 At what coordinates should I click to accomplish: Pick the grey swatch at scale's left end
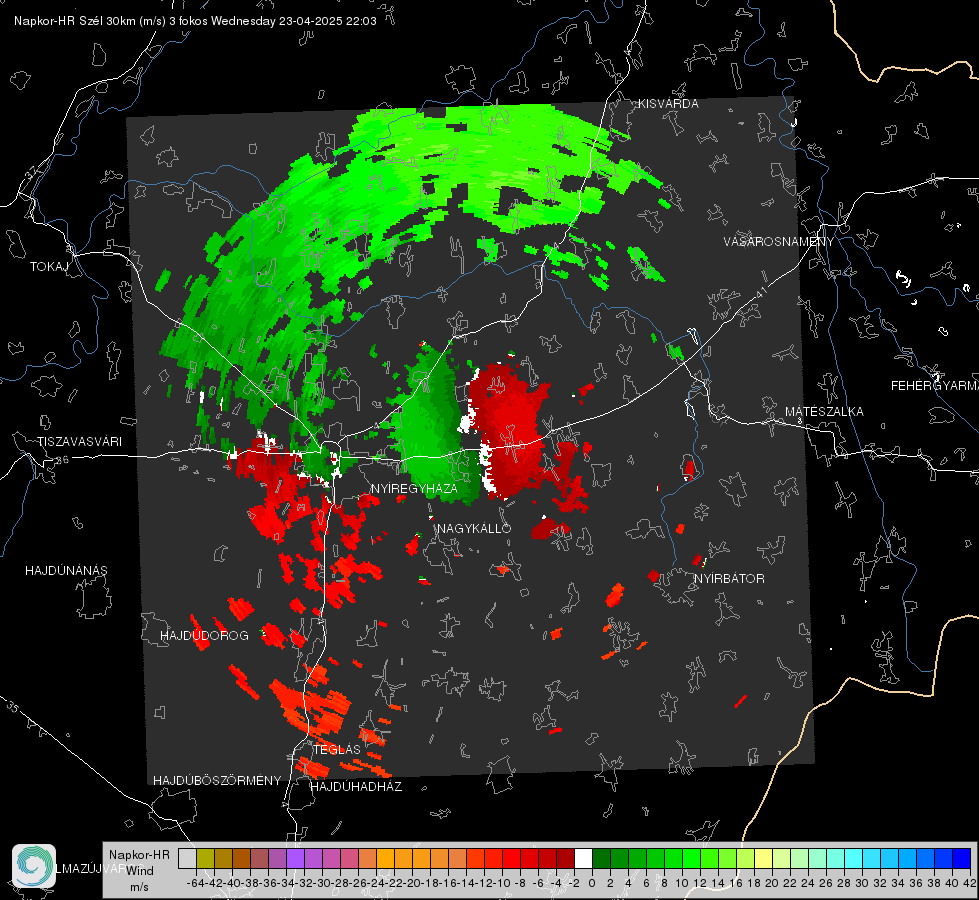pos(187,859)
